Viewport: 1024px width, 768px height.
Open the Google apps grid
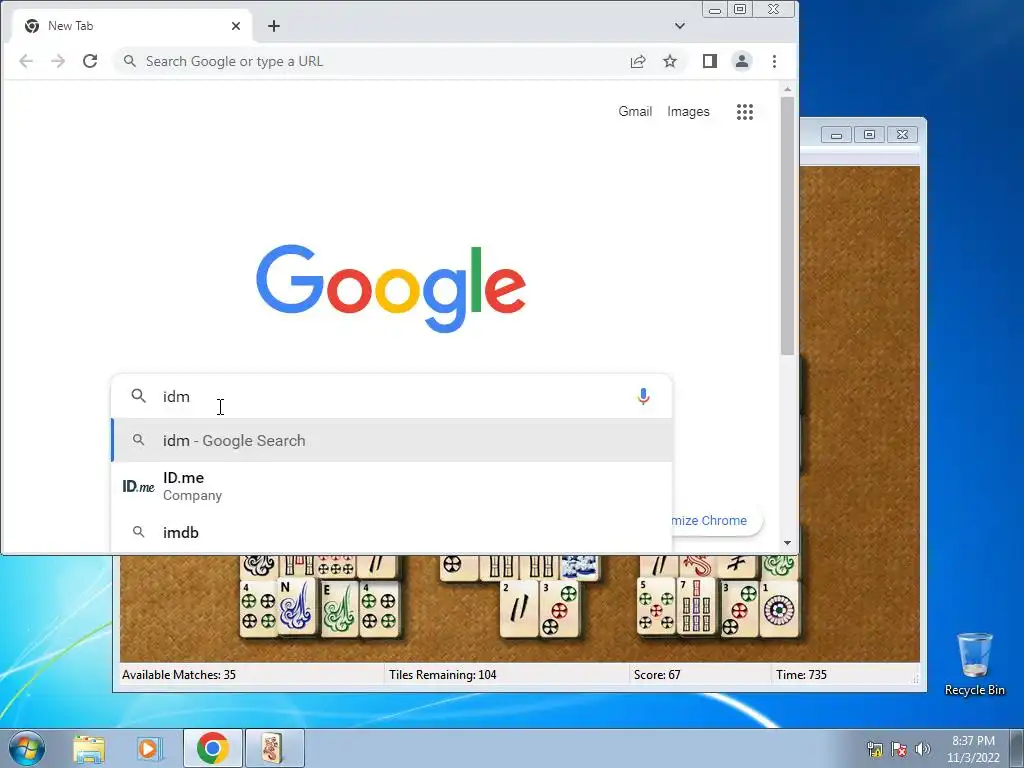[744, 112]
